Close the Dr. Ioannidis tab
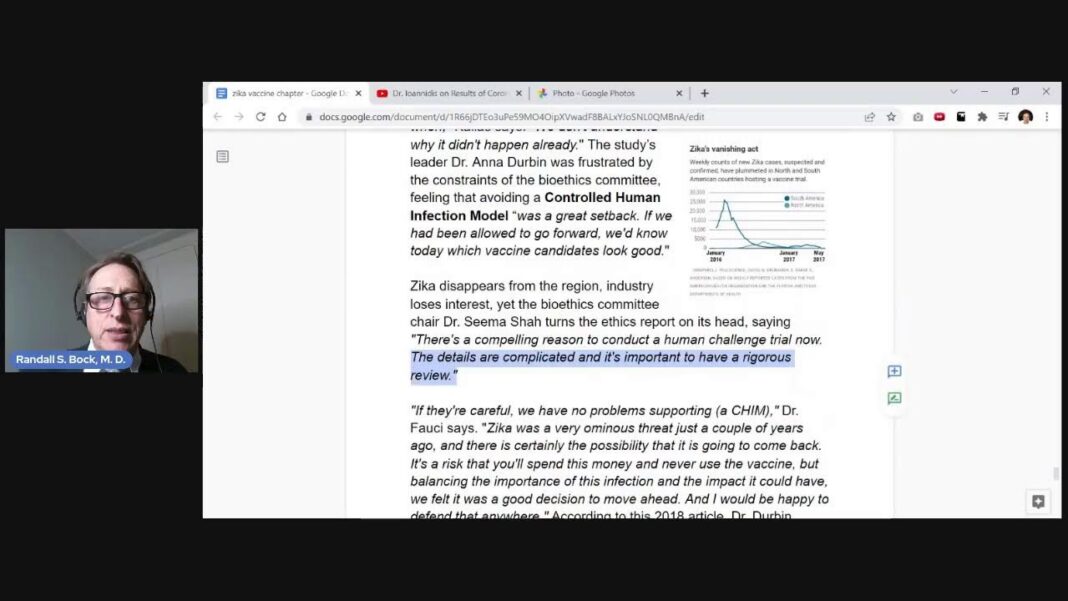This screenshot has height=601, width=1068. click(x=519, y=93)
